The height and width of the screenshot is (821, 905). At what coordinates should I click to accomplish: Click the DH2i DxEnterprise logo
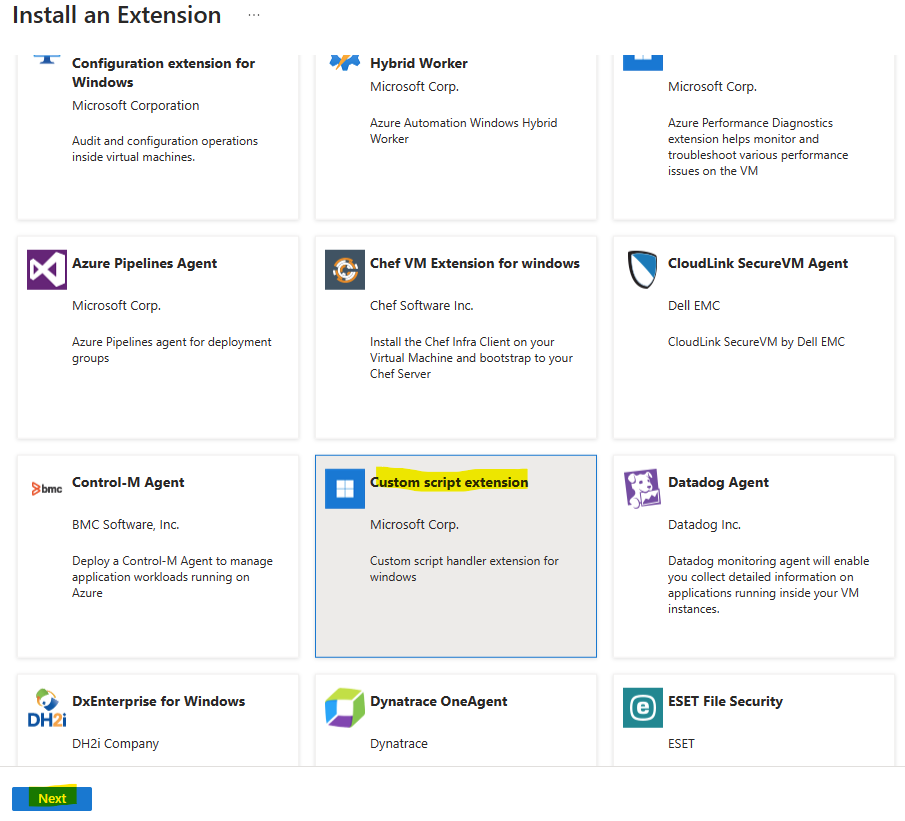[47, 708]
